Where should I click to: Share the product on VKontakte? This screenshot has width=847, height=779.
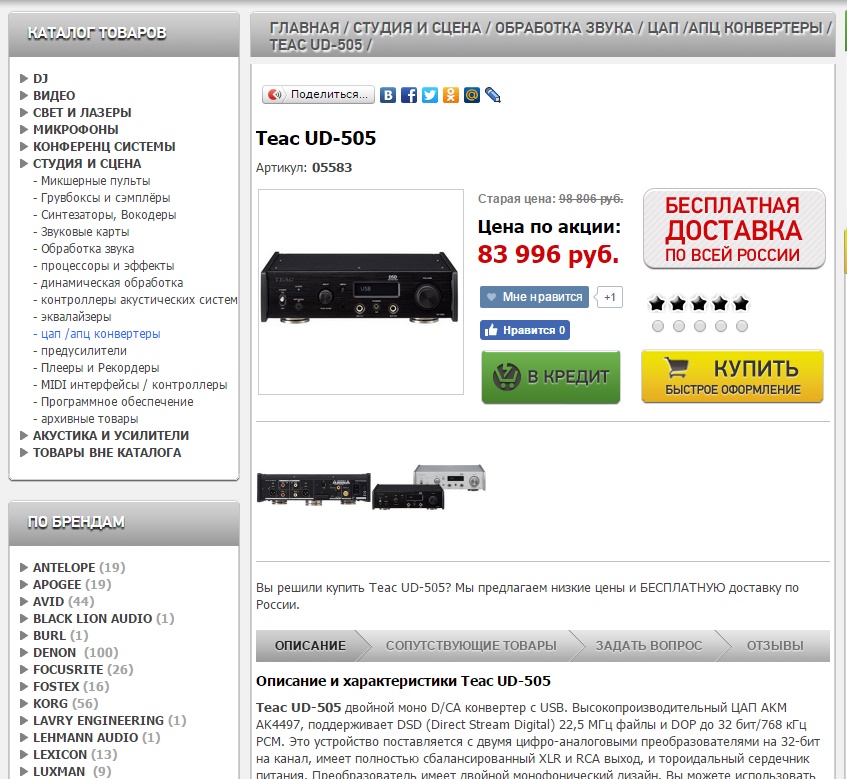387,95
